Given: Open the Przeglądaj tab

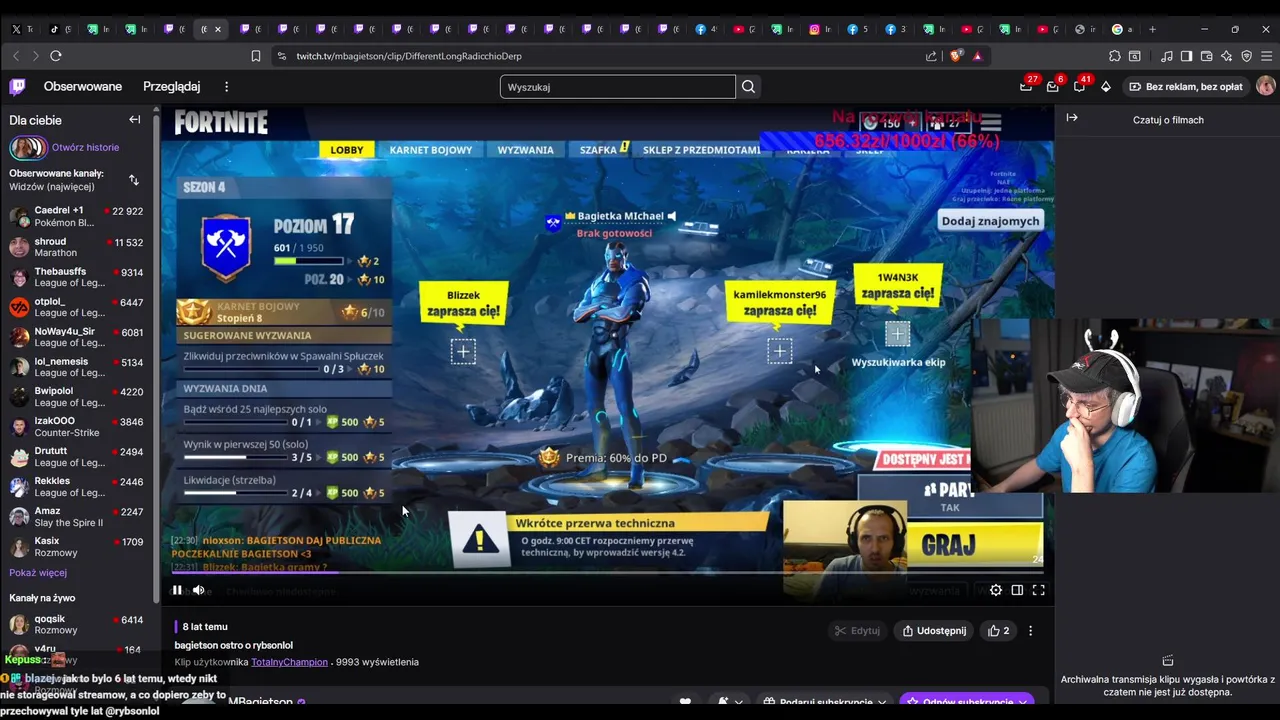Looking at the screenshot, I should pyautogui.click(x=172, y=87).
